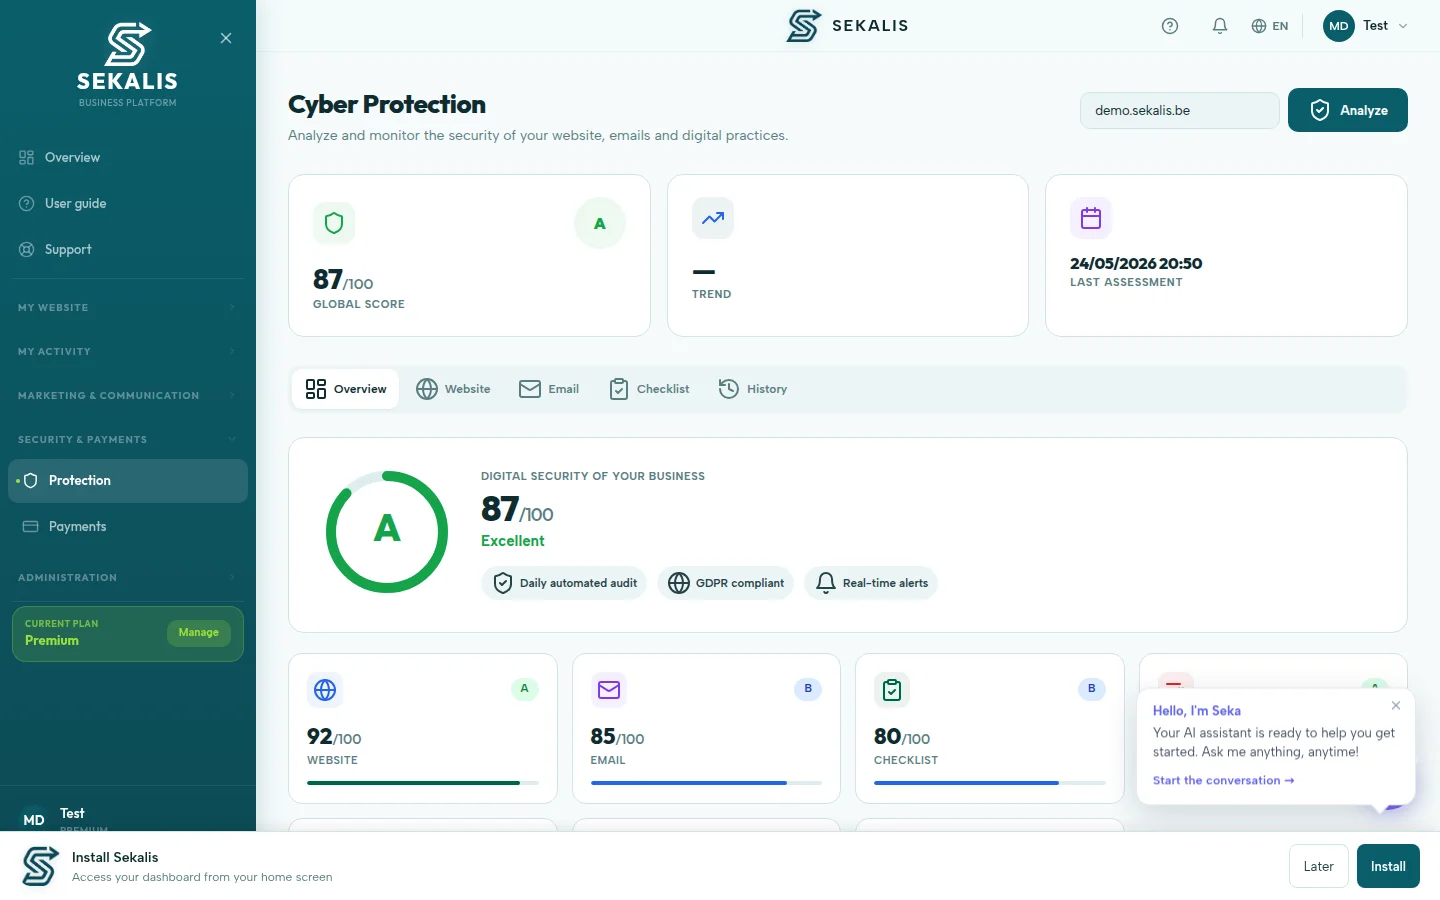Viewport: 1440px width, 900px height.
Task: Click the 80/100 checklist score
Action: tap(902, 737)
